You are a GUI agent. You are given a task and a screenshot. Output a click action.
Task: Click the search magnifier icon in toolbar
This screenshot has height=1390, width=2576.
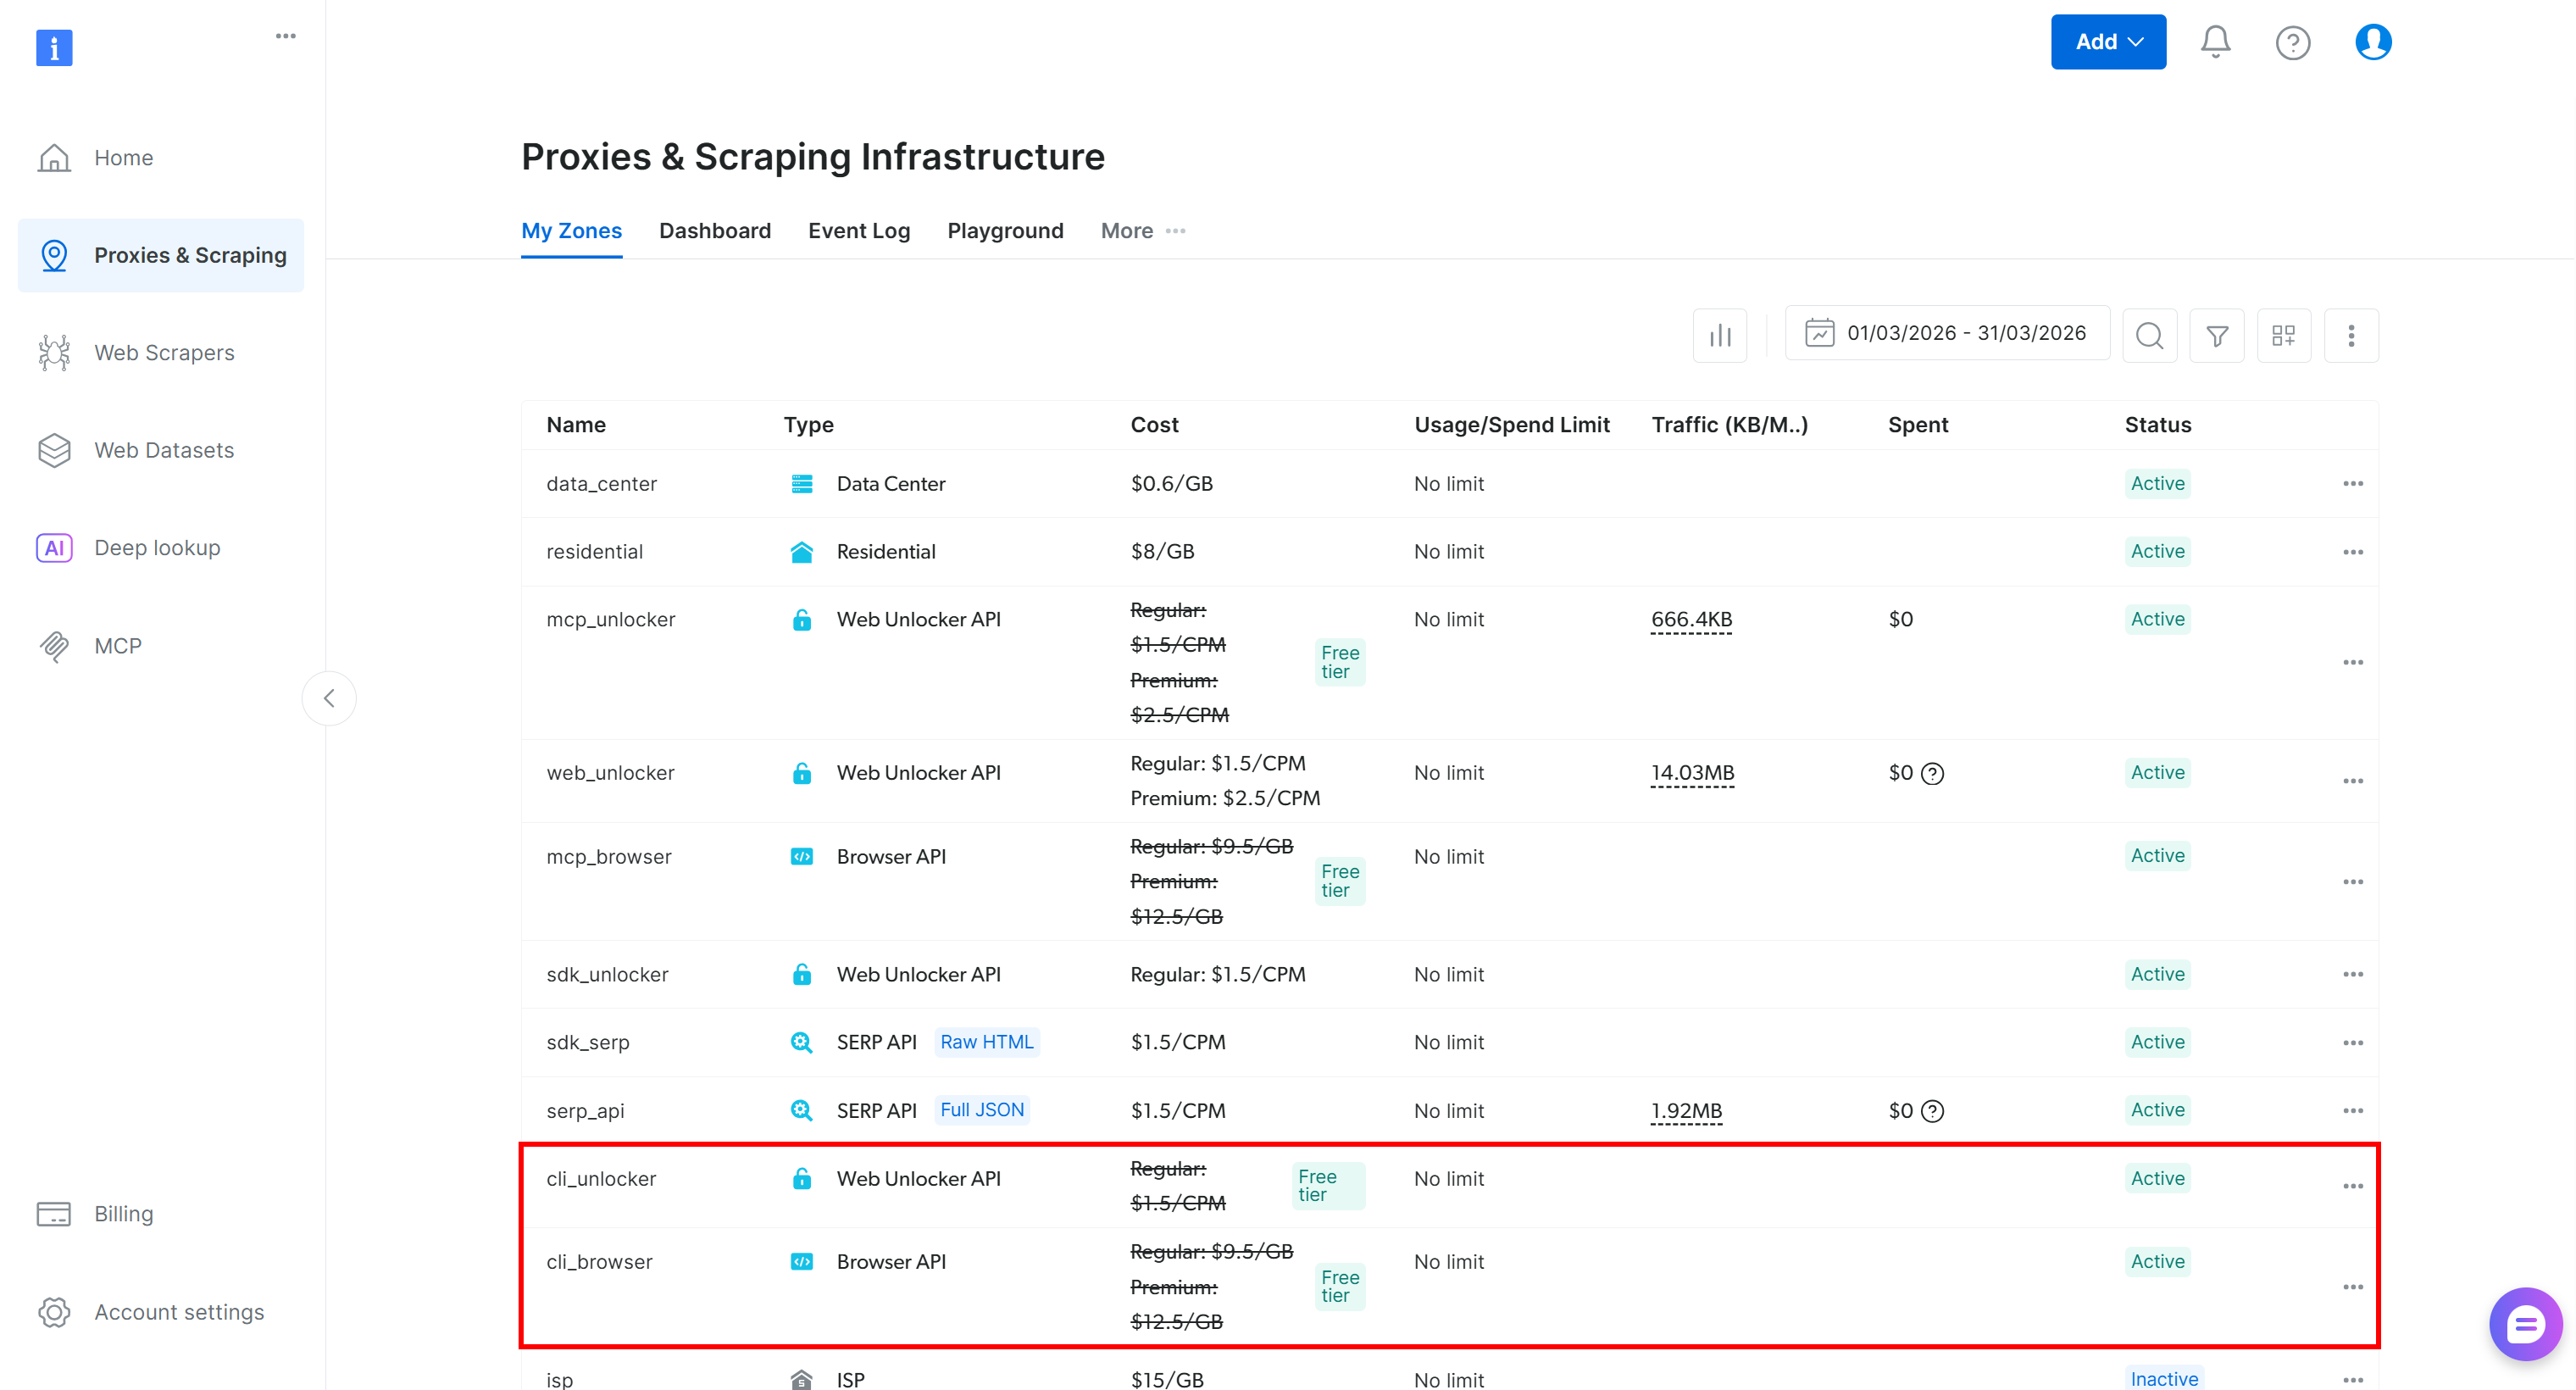click(x=2149, y=335)
